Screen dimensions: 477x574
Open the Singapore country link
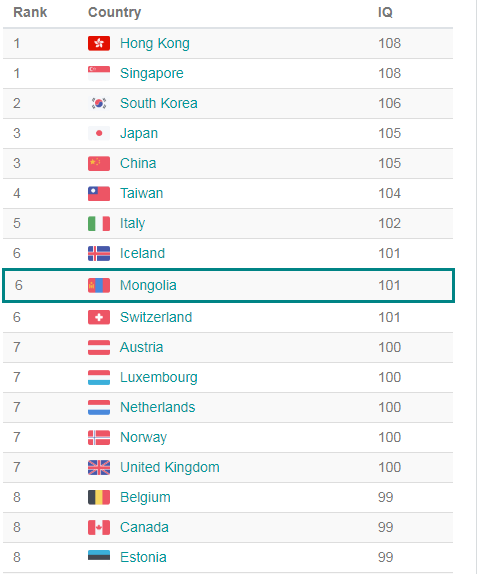(152, 74)
